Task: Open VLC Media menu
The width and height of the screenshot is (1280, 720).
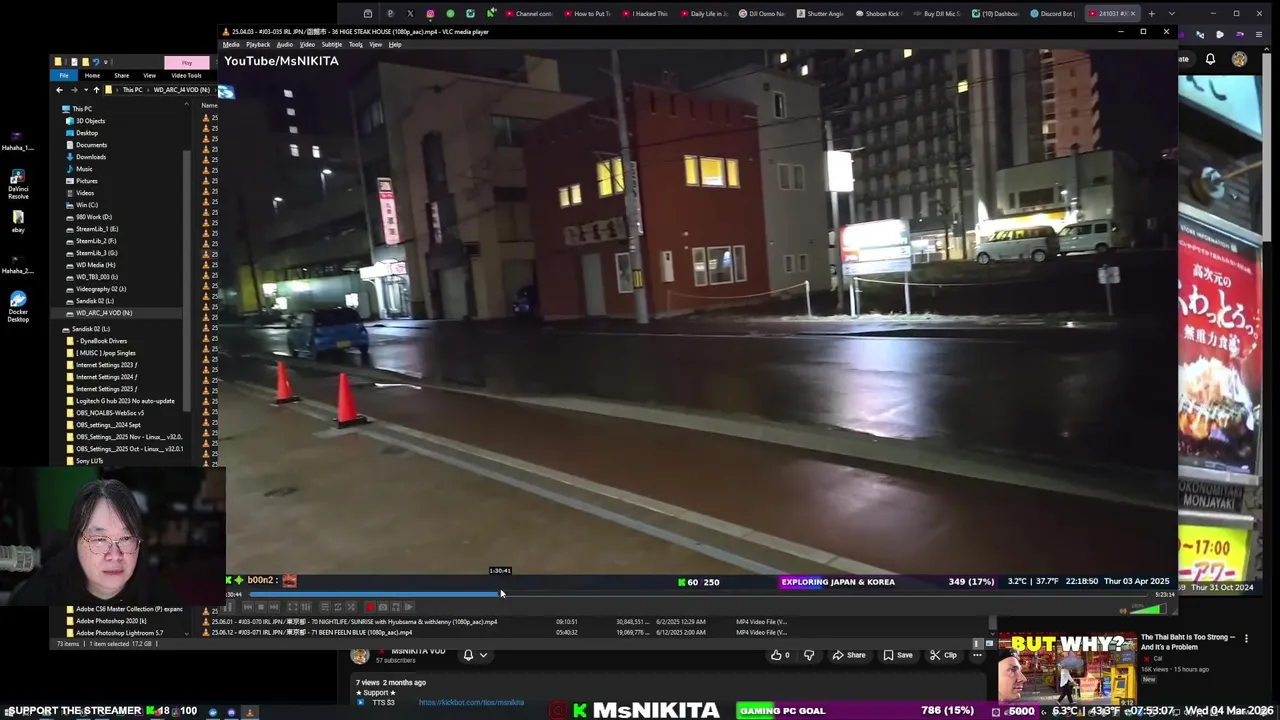Action: [x=231, y=44]
